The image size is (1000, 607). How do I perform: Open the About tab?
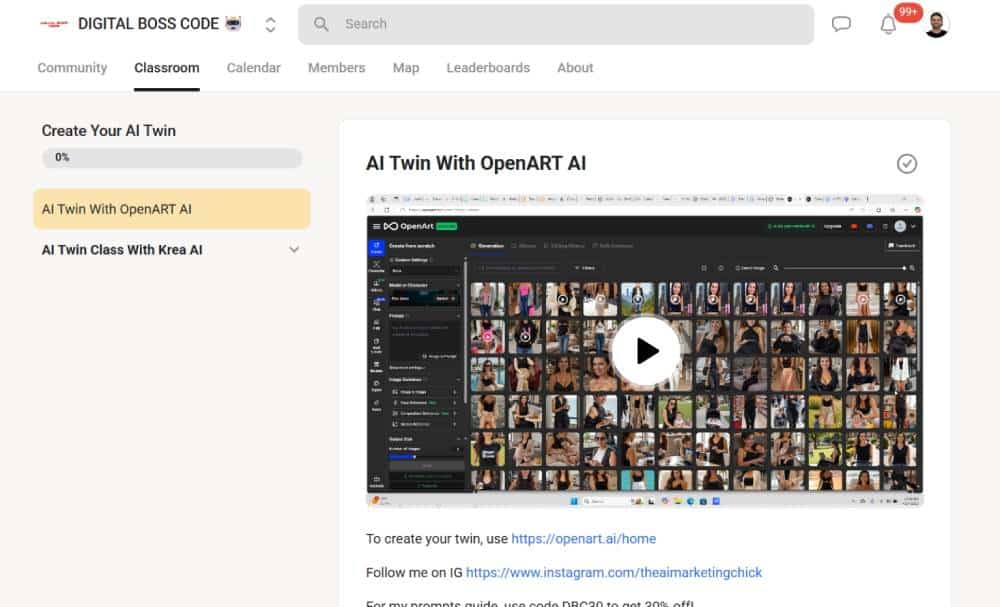[x=575, y=68]
